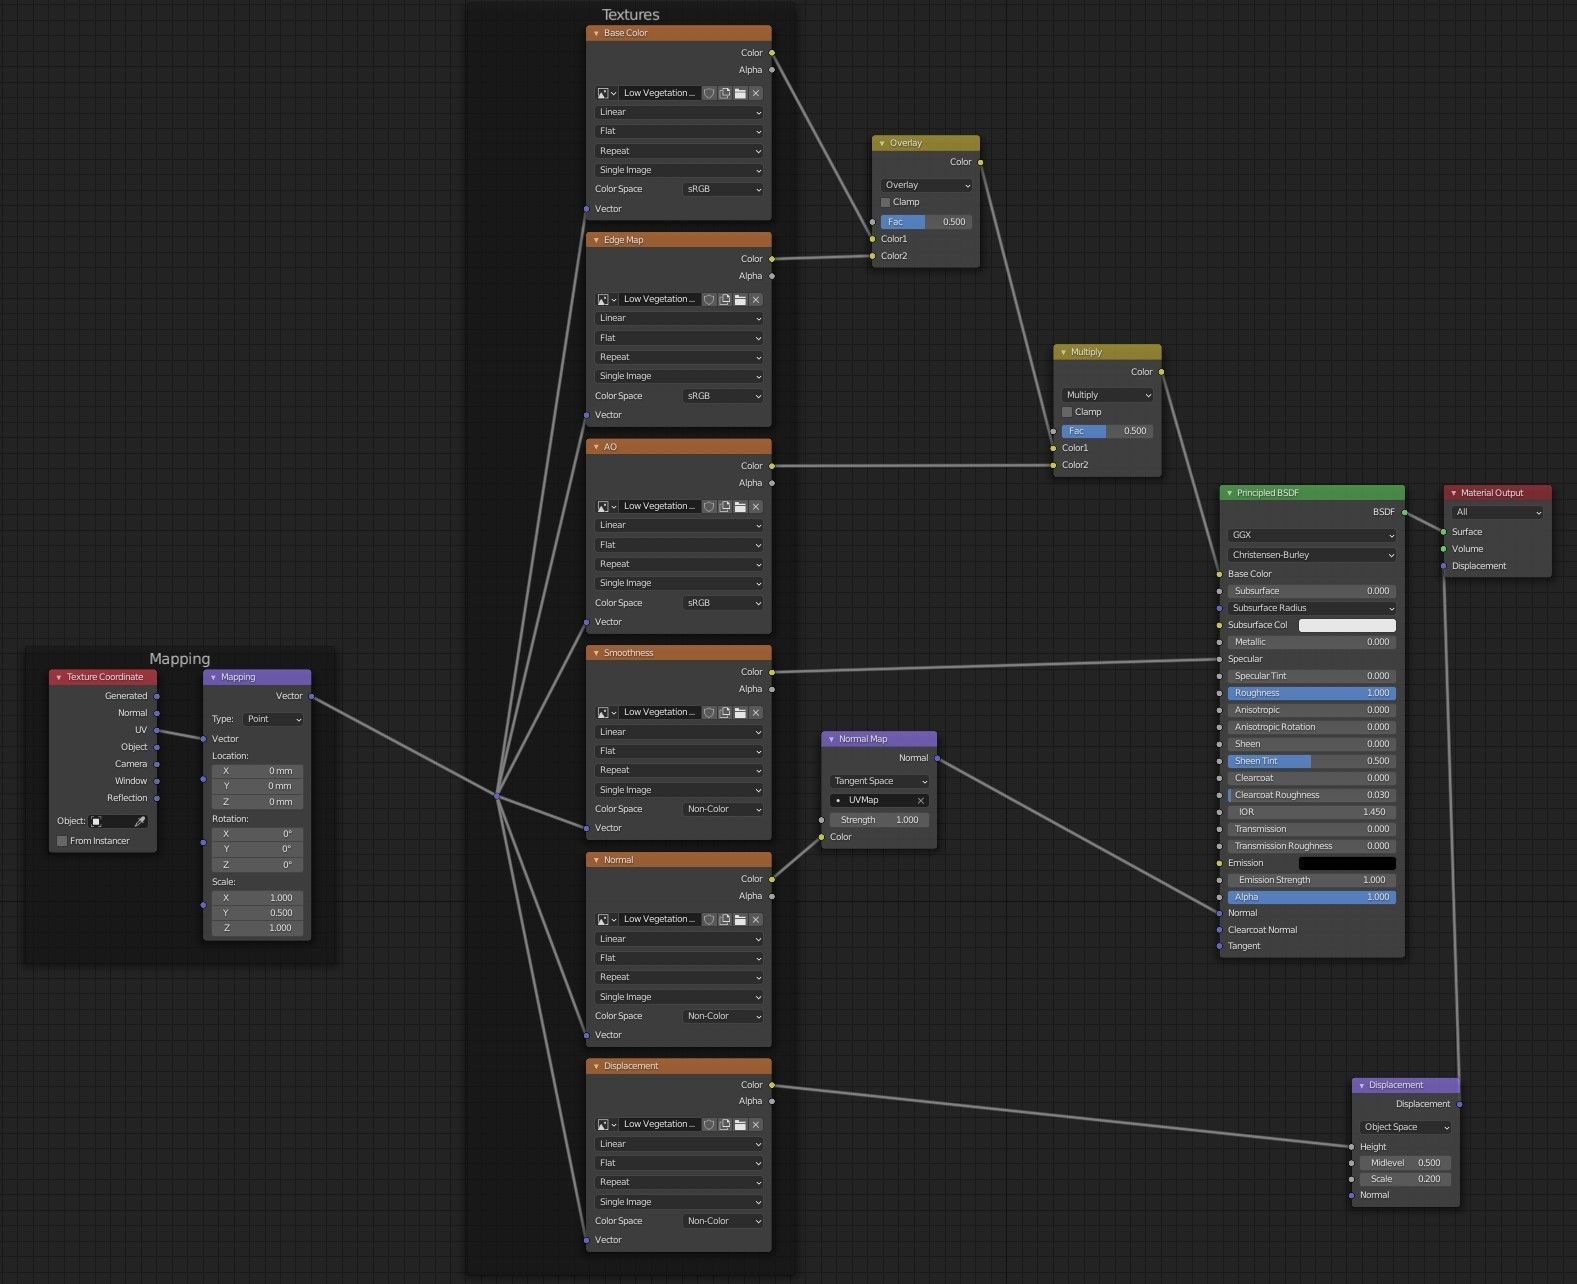Open Material Output target All dropdown
The width and height of the screenshot is (1577, 1284).
coord(1497,512)
